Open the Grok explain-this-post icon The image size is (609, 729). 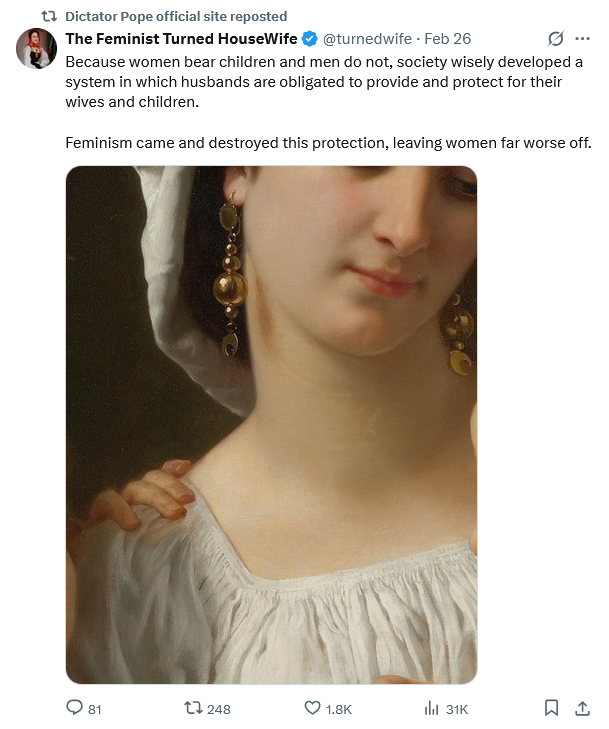coord(556,39)
